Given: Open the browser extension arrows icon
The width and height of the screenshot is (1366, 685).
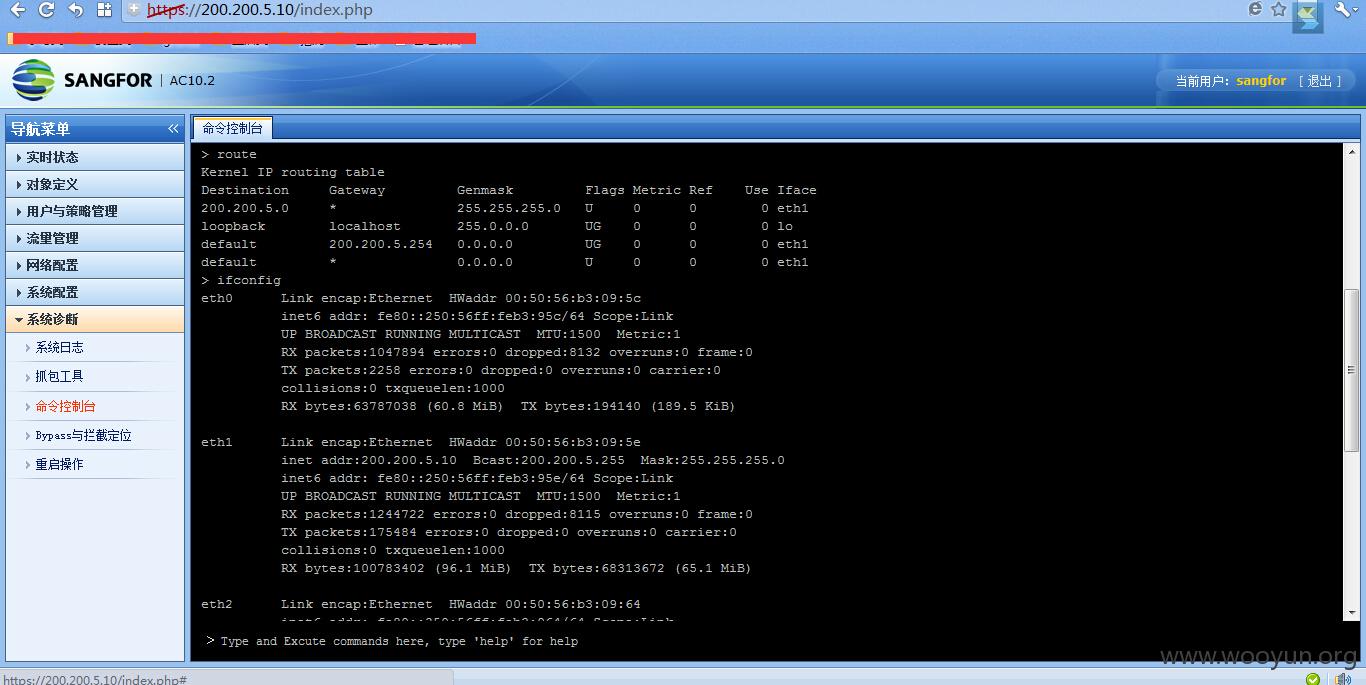Looking at the screenshot, I should coord(1306,16).
